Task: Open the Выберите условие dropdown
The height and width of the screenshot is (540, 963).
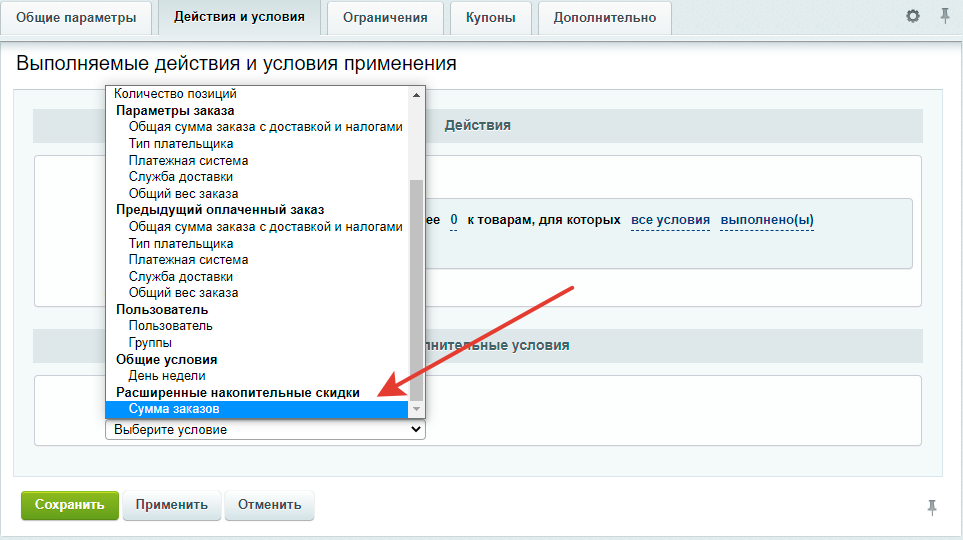Action: 265,429
